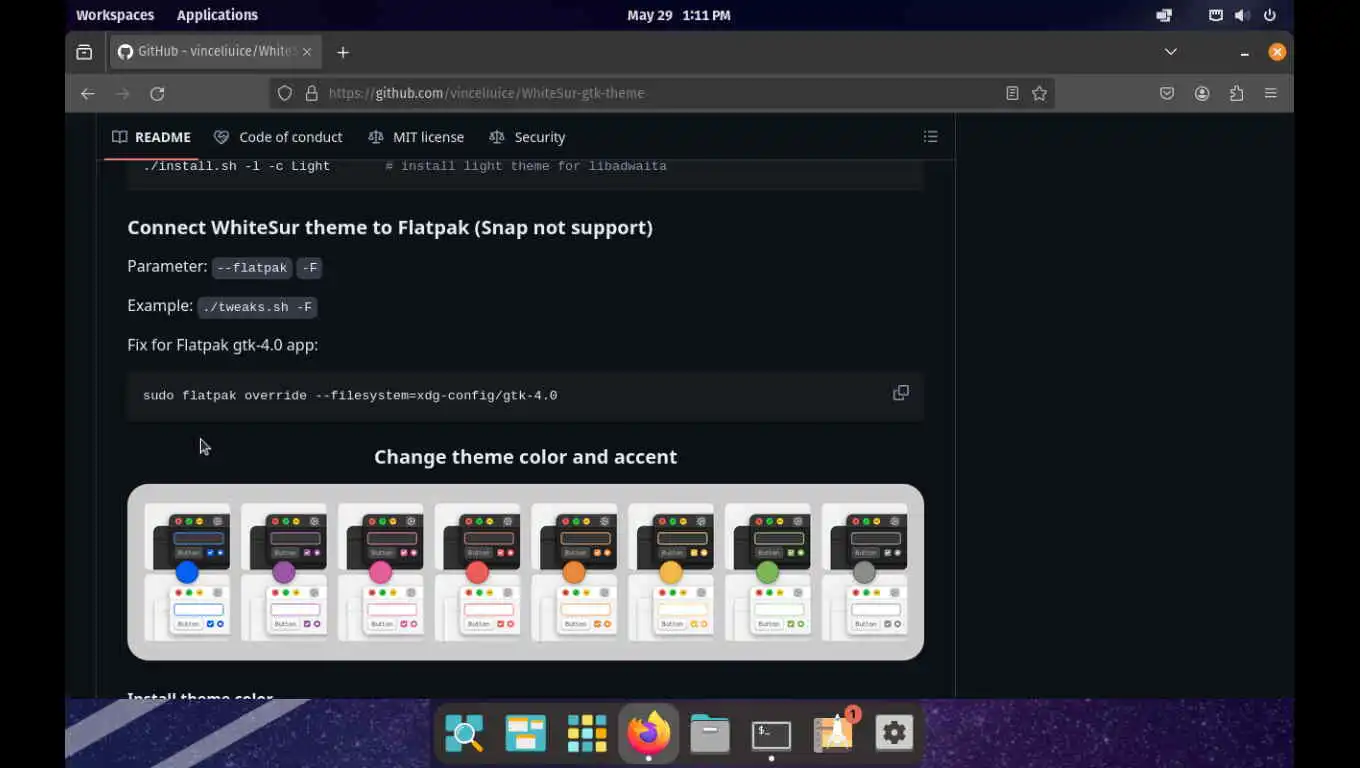Open Pop Shop rocket dock icon

(833, 734)
